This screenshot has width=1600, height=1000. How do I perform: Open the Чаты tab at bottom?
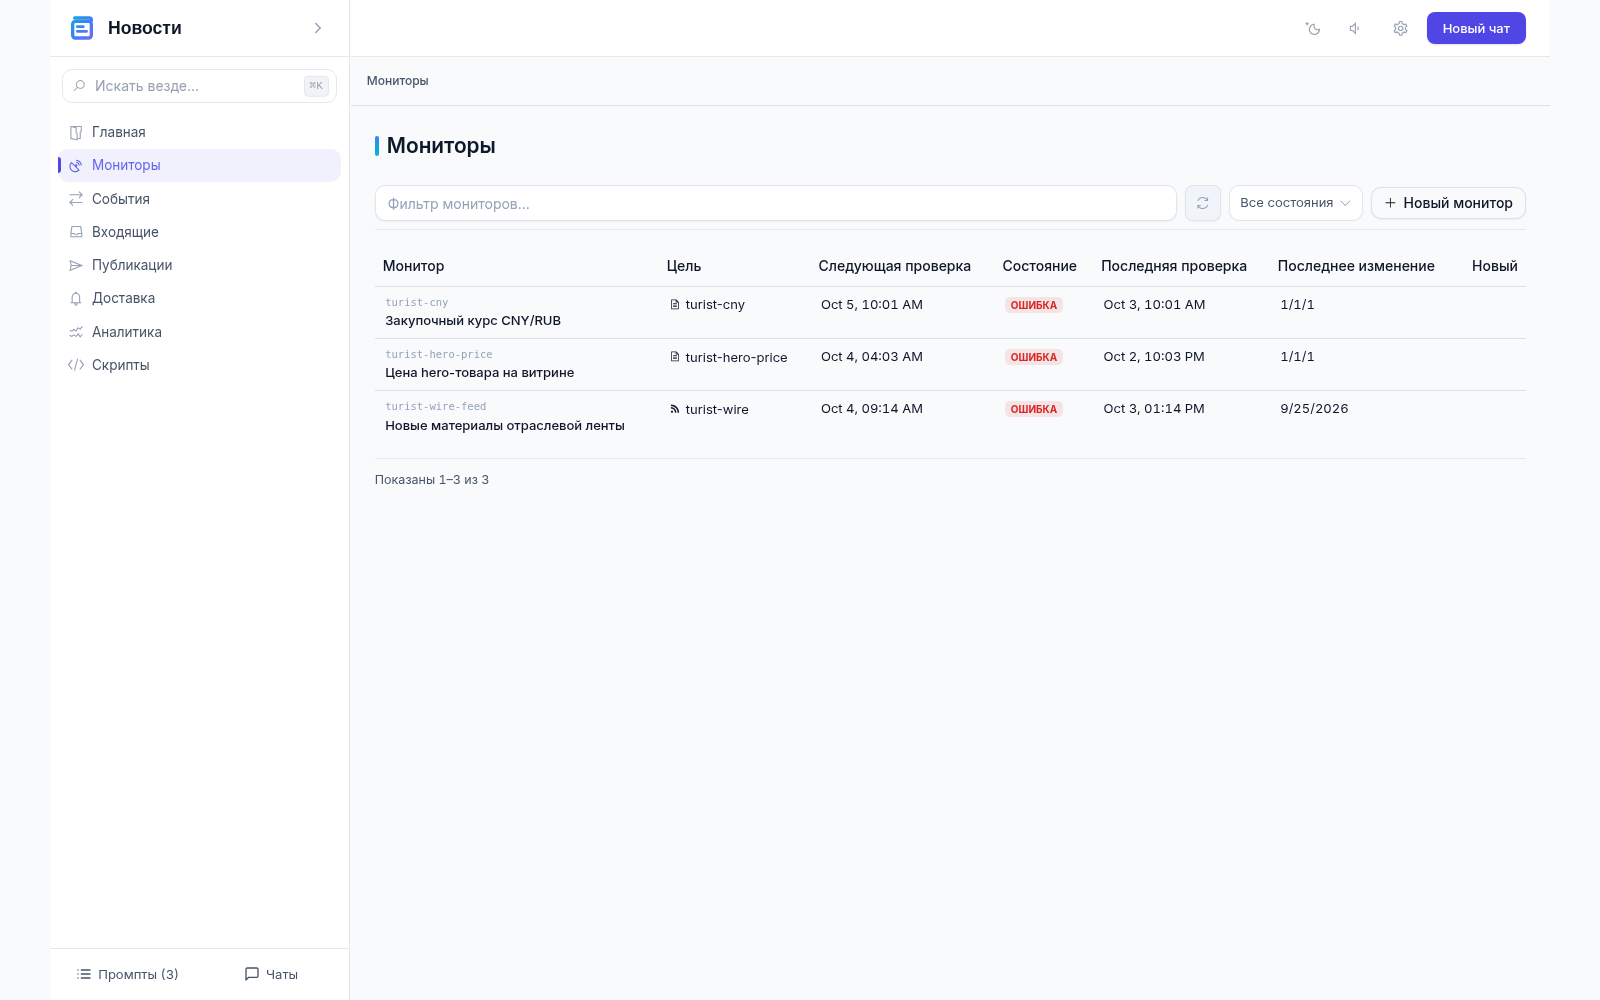click(271, 974)
